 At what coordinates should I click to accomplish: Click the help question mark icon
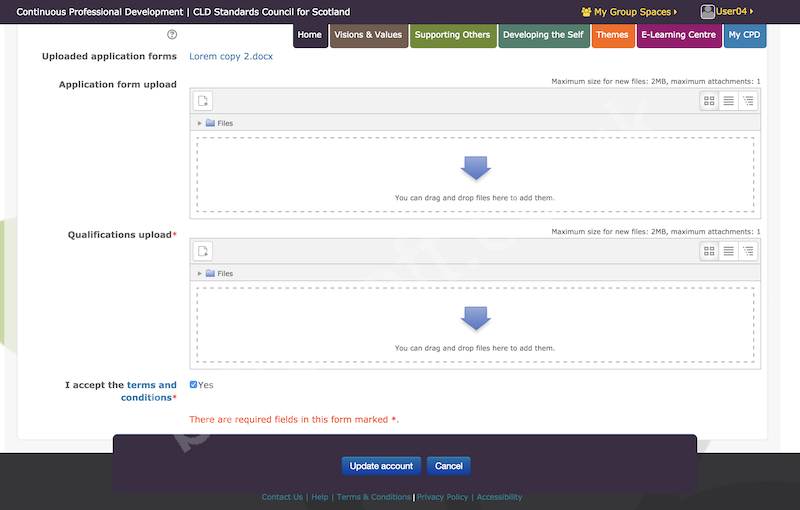pyautogui.click(x=172, y=35)
